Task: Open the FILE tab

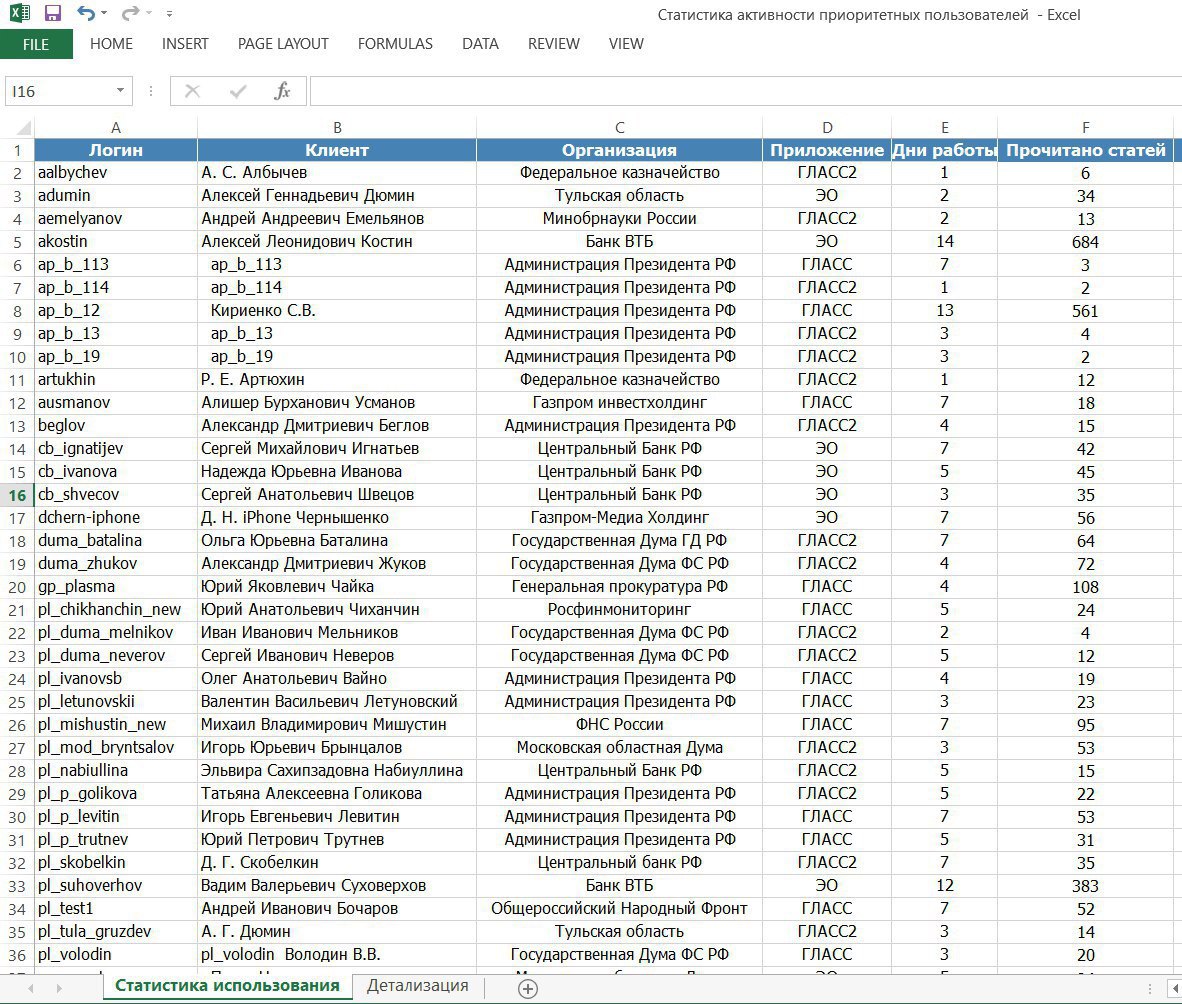Action: 36,44
